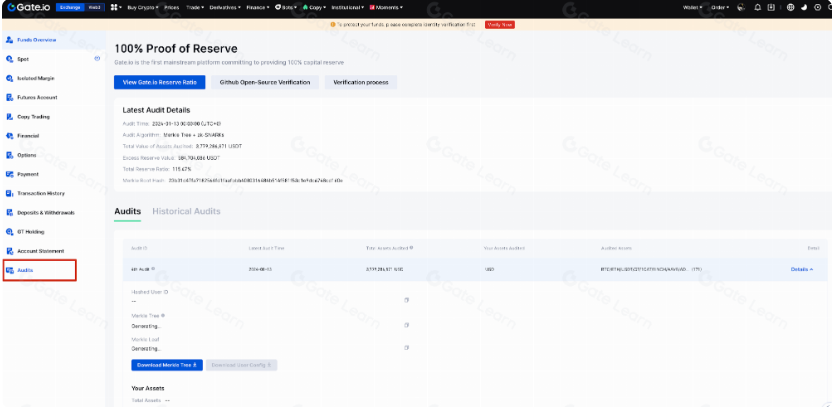Copy the Merkle Tree value
832x412 pixels.
click(x=406, y=324)
